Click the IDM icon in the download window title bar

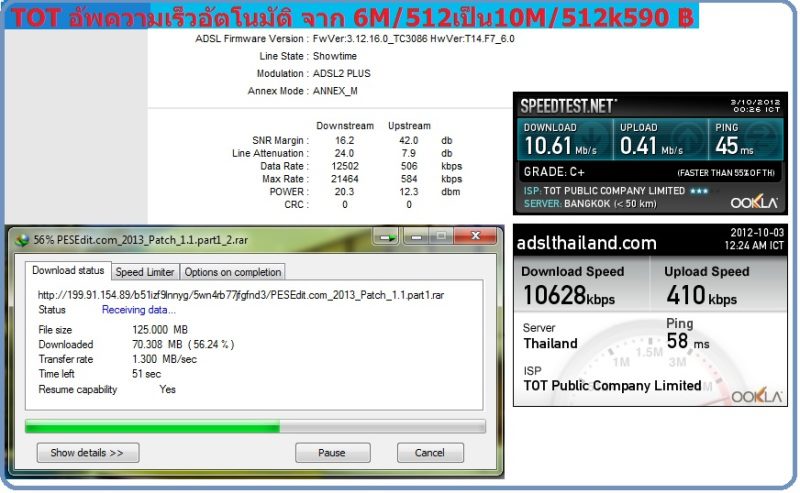[x=22, y=240]
